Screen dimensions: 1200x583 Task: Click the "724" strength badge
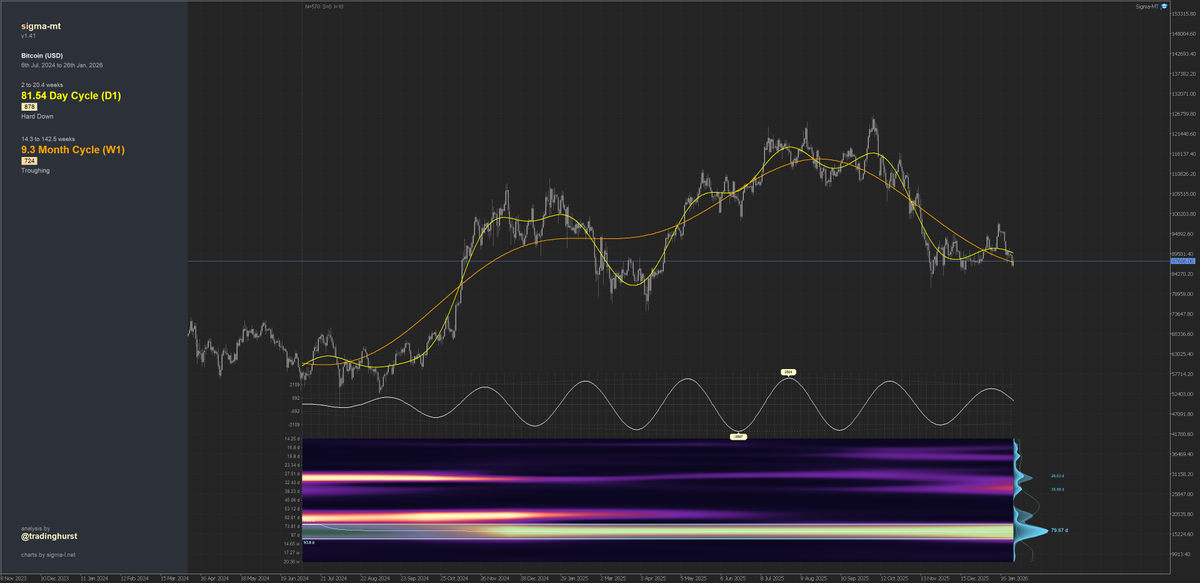pos(29,161)
